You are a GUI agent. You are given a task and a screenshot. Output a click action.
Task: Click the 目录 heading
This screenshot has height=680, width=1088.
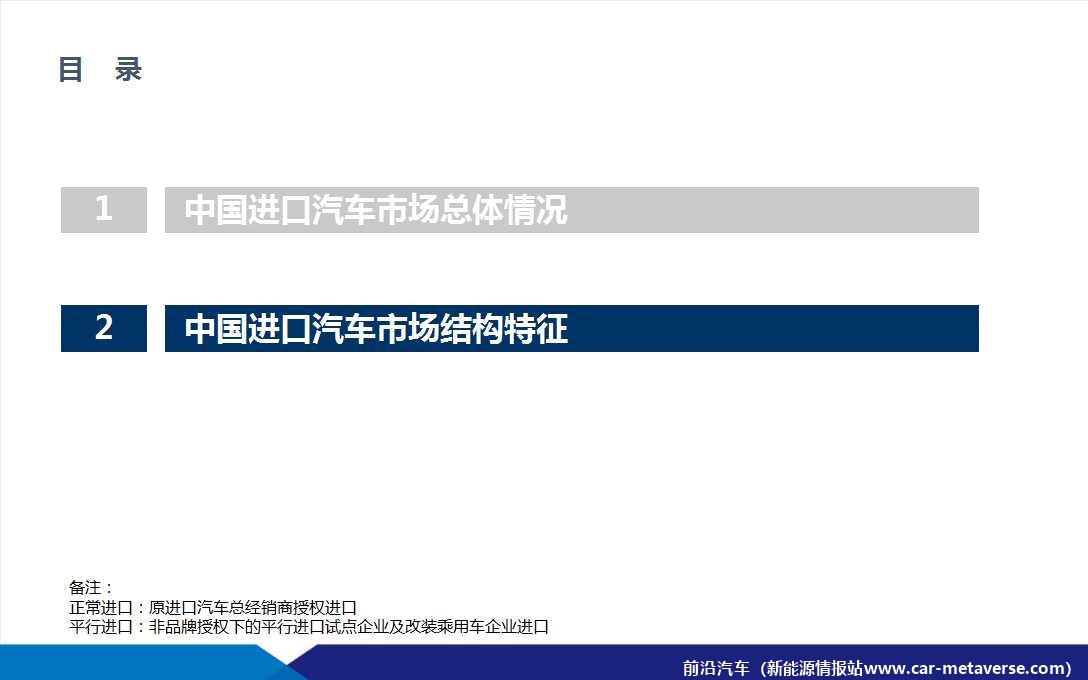101,70
